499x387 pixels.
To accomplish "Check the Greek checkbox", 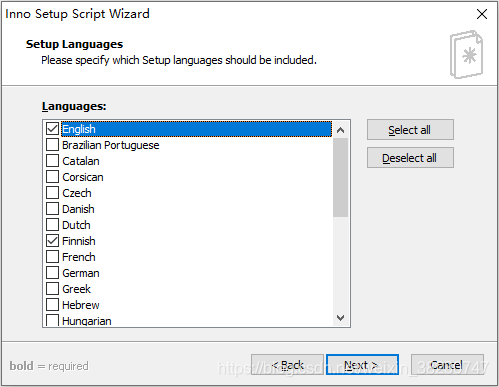I will (x=52, y=289).
